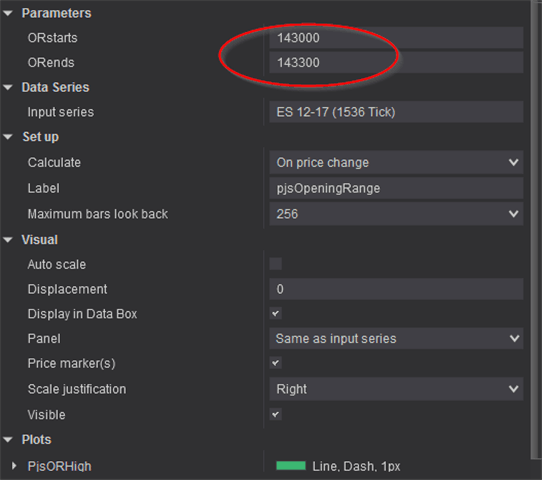The image size is (542, 480).
Task: Open Maximum bars look back dropdown
Action: point(396,214)
